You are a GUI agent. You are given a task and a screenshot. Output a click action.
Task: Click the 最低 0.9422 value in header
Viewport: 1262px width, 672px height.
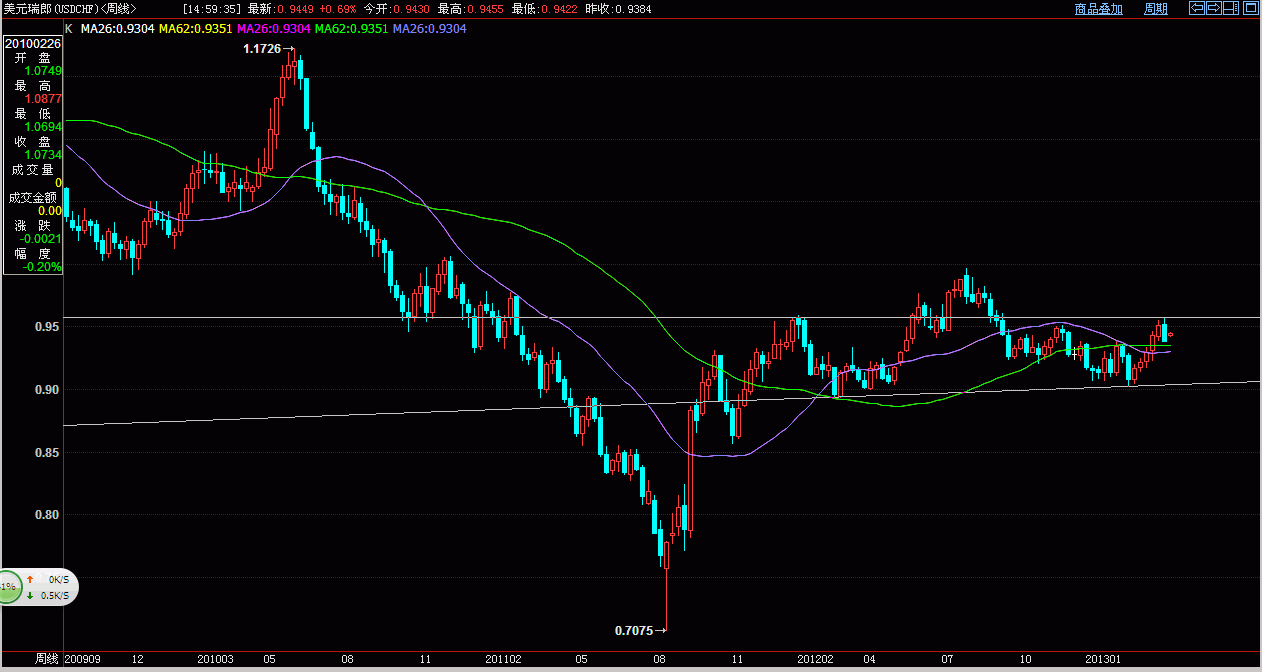point(544,8)
